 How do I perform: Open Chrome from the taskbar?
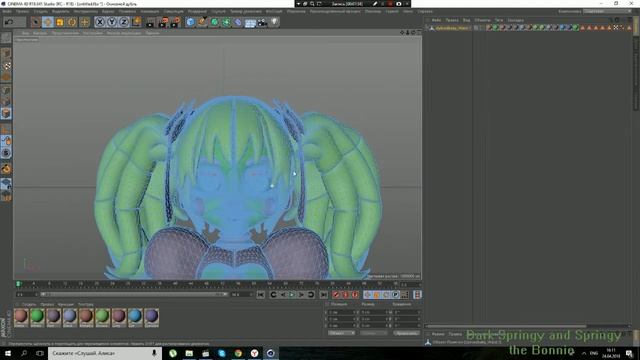coord(238,353)
